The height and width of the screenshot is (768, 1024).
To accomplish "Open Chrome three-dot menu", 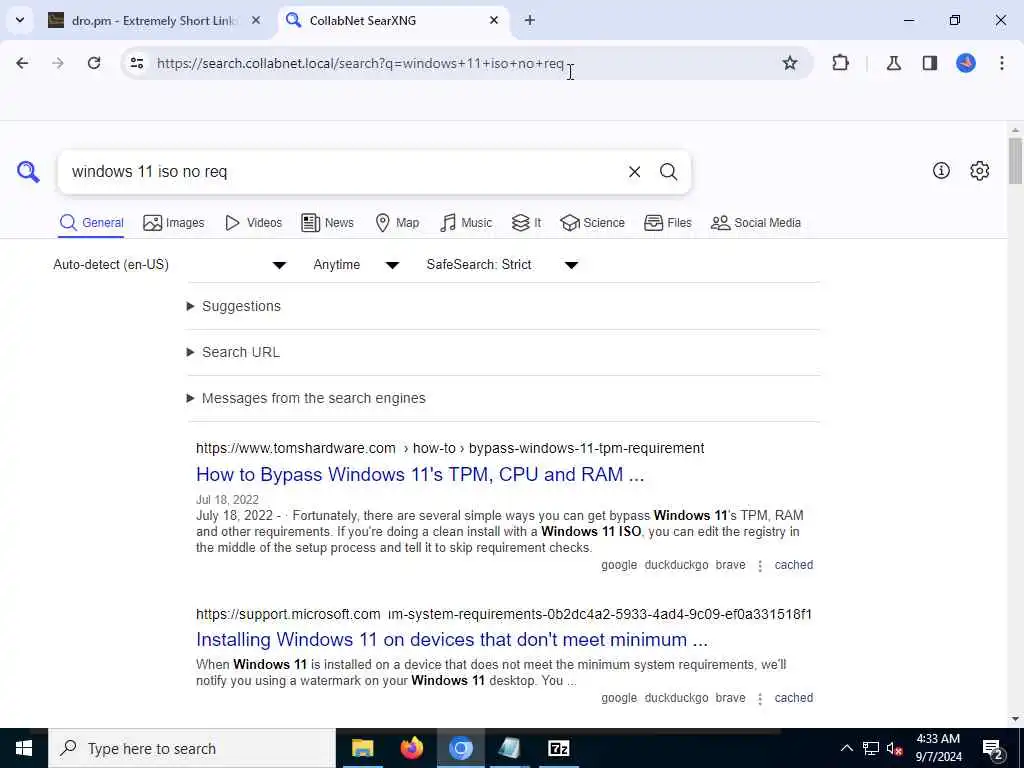I will pos(1002,63).
